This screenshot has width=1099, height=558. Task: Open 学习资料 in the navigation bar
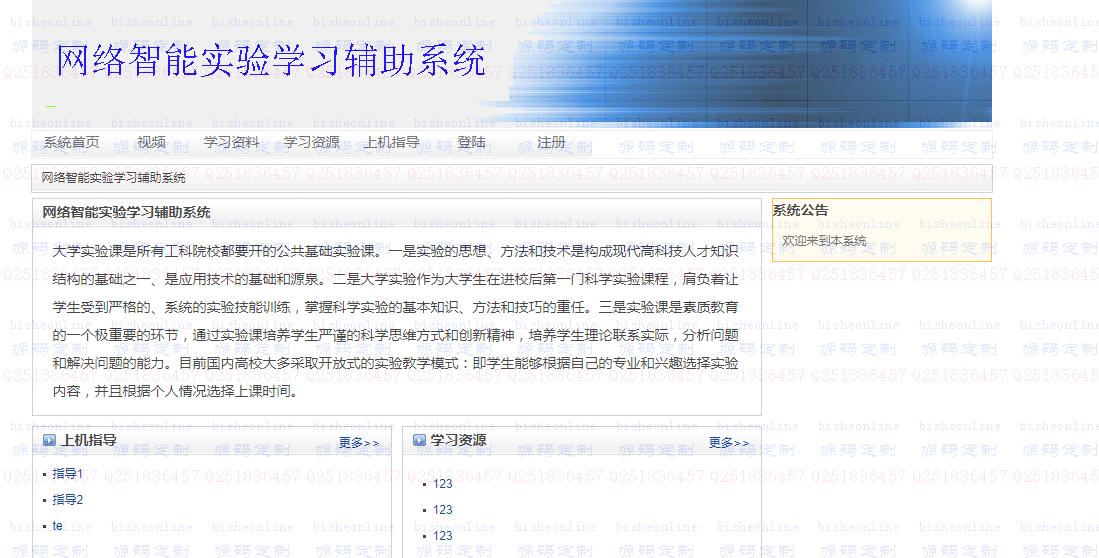[231, 142]
